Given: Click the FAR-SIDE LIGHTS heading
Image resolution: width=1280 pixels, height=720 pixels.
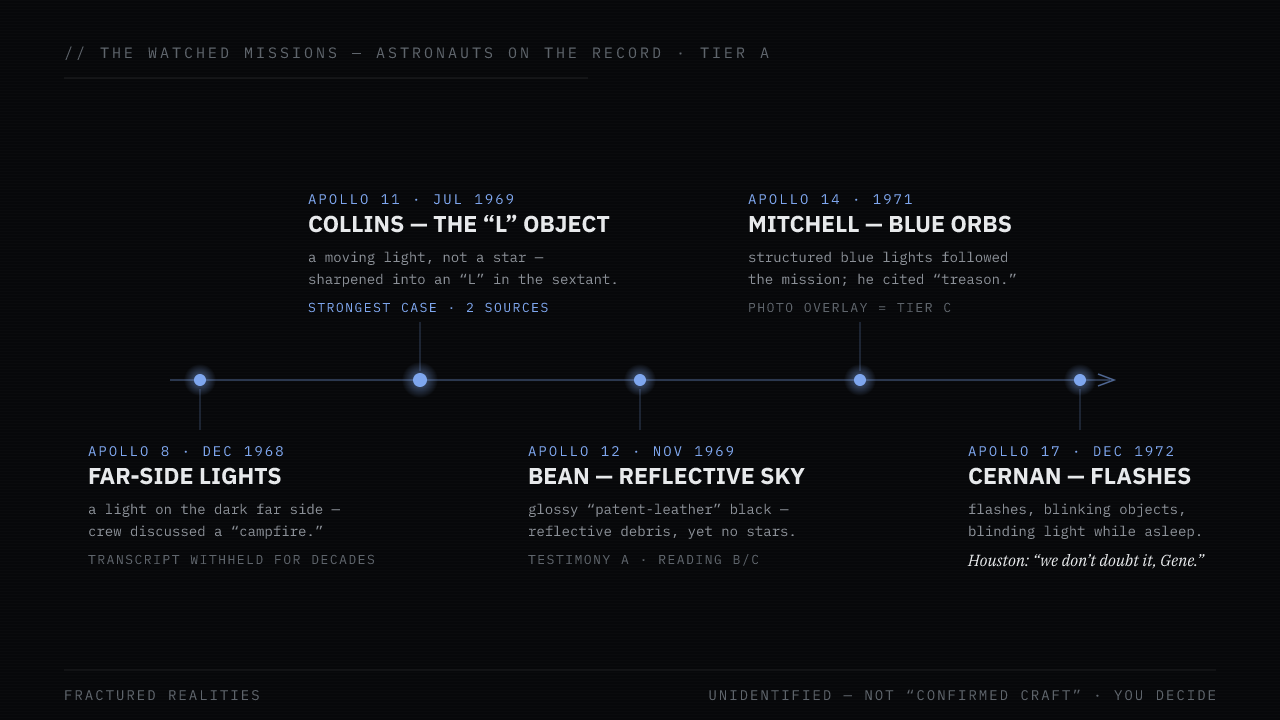Looking at the screenshot, I should click(x=185, y=476).
